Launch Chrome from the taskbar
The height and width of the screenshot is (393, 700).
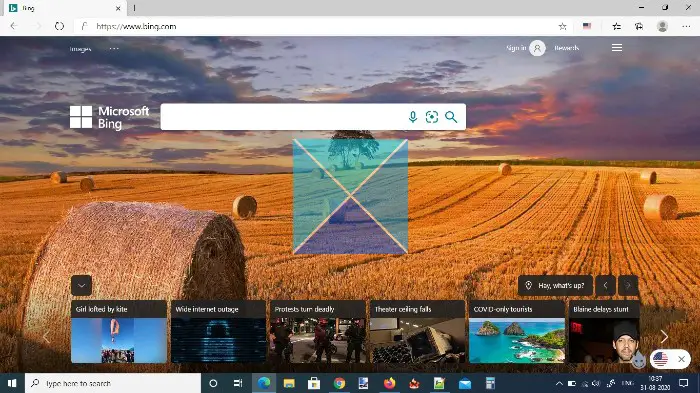[x=339, y=383]
